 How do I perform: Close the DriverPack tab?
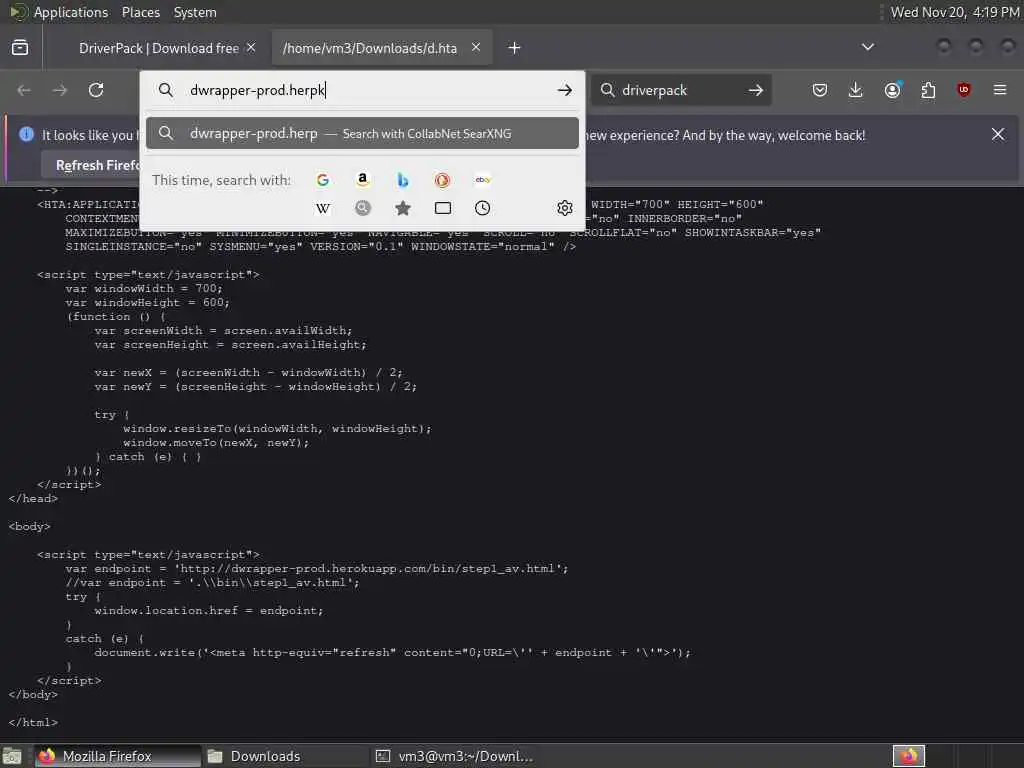pyautogui.click(x=251, y=48)
